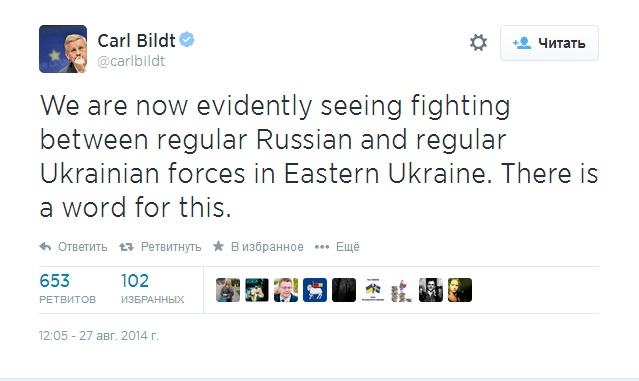Open the @carlbildt handle link

(131, 61)
